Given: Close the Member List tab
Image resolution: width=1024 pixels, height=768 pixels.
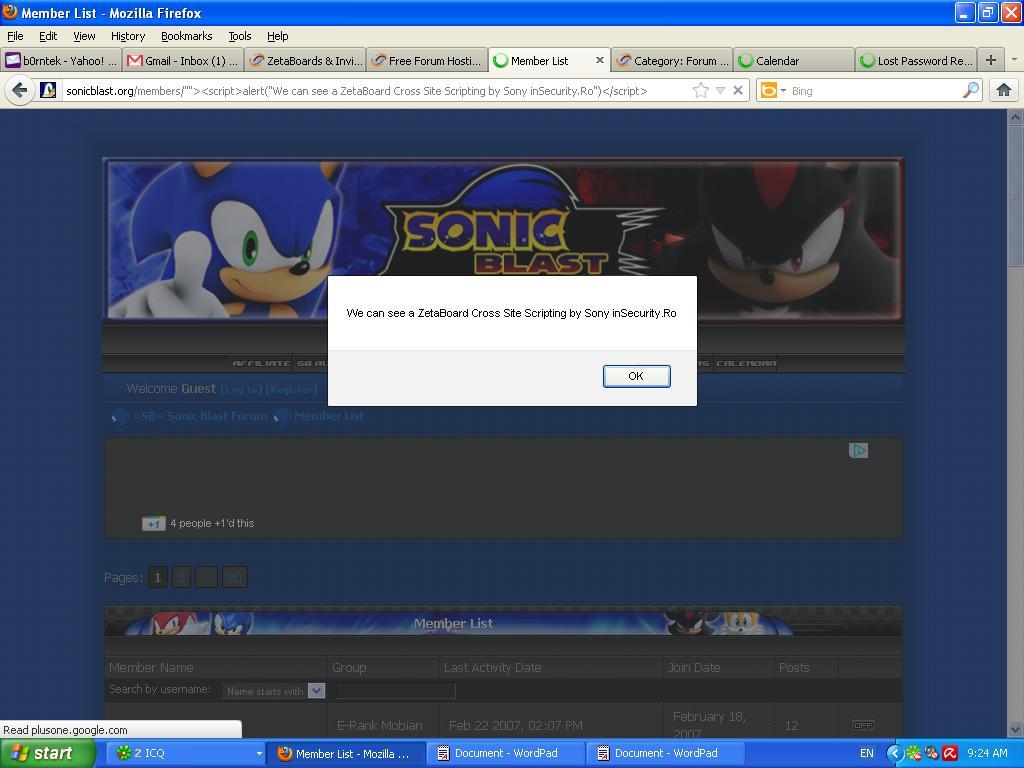Looking at the screenshot, I should tap(600, 60).
